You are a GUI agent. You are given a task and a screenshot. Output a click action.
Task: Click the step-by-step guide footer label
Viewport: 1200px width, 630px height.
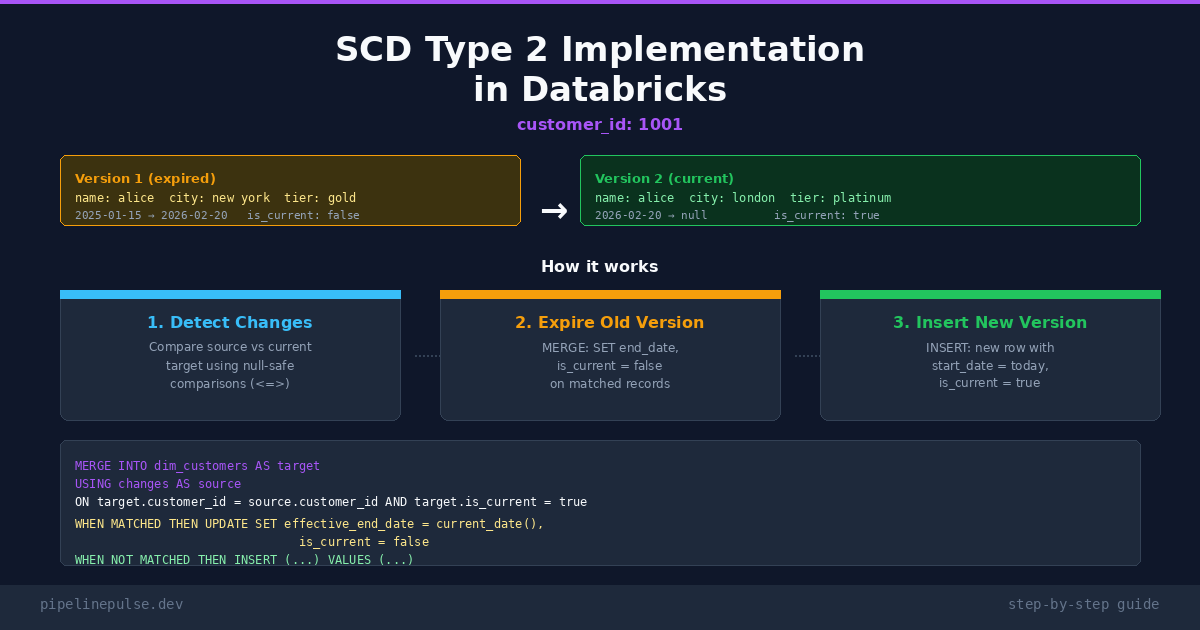point(1084,604)
